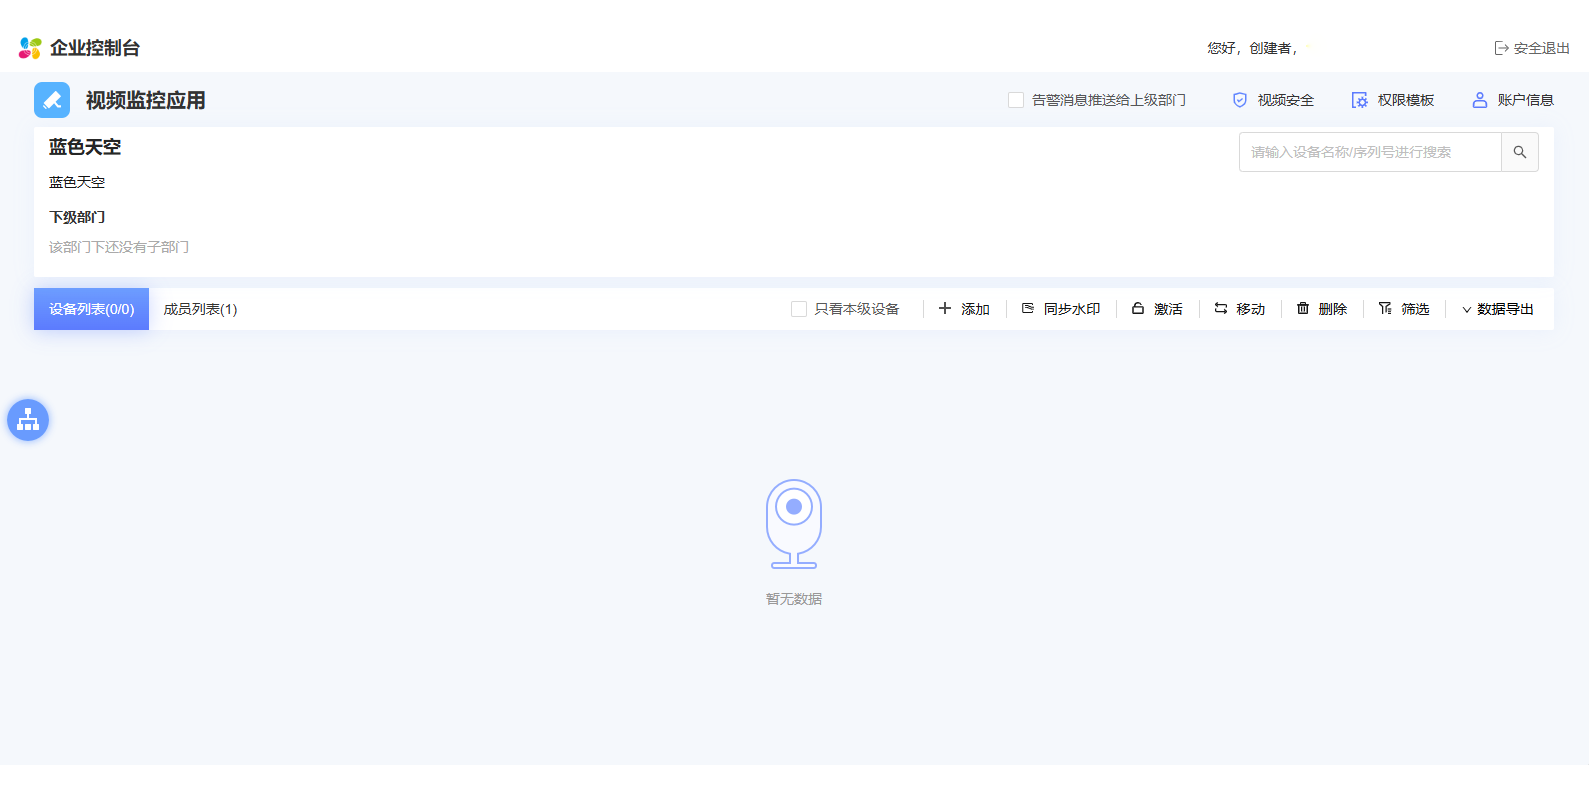Open Permission Template (权限模板) icon
This screenshot has height=794, width=1589.
[x=1359, y=100]
